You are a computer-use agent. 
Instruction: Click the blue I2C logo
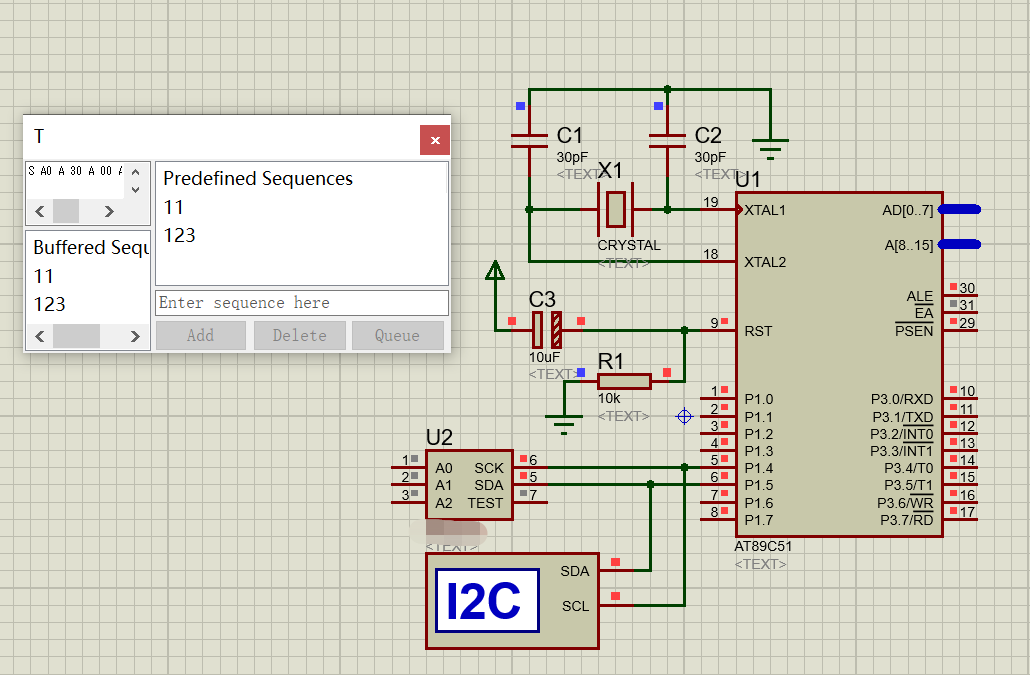click(487, 601)
